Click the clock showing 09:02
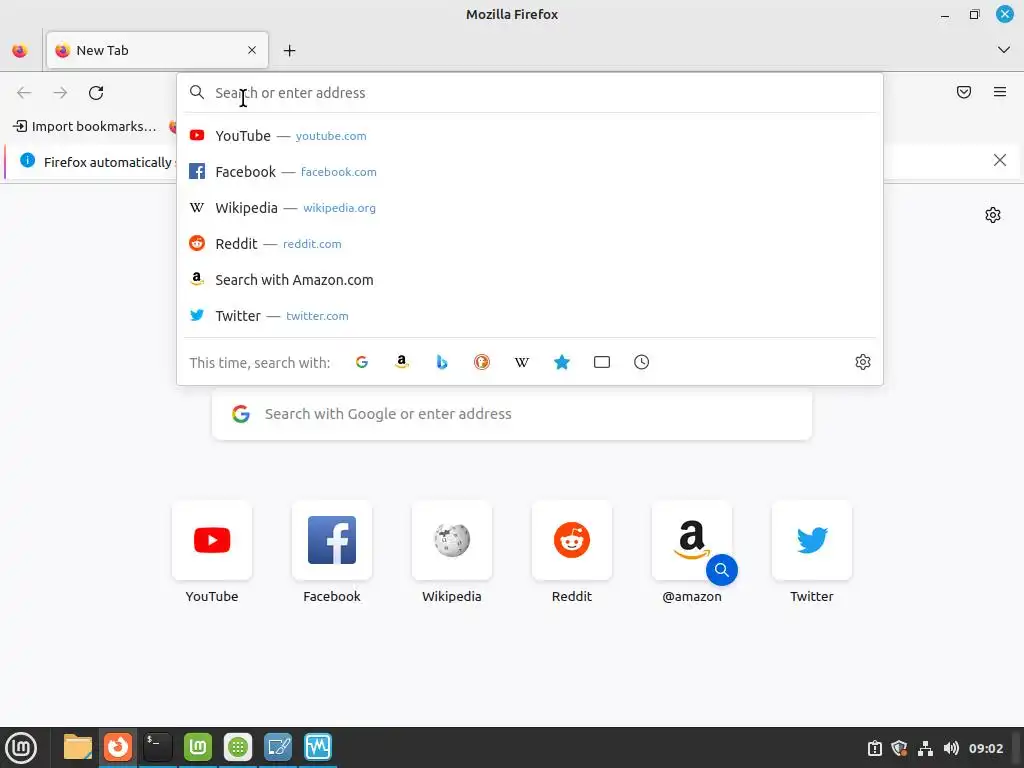The image size is (1024, 768). point(986,748)
